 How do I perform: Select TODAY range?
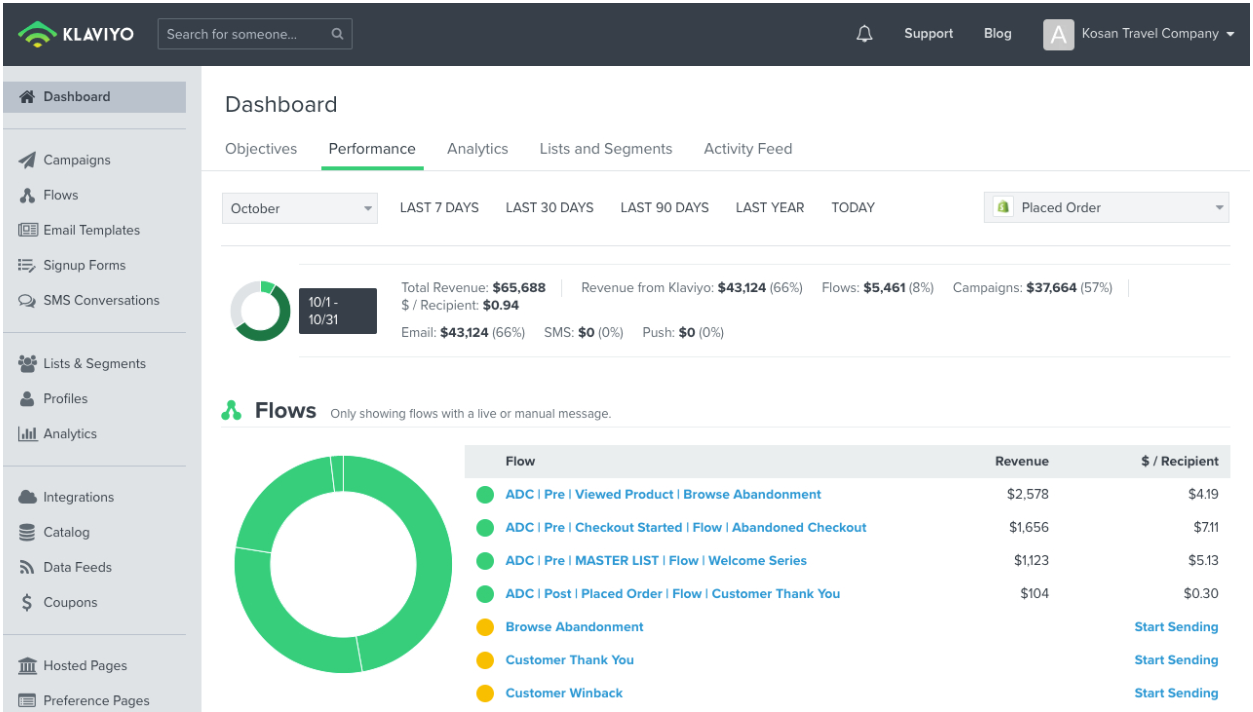point(853,208)
